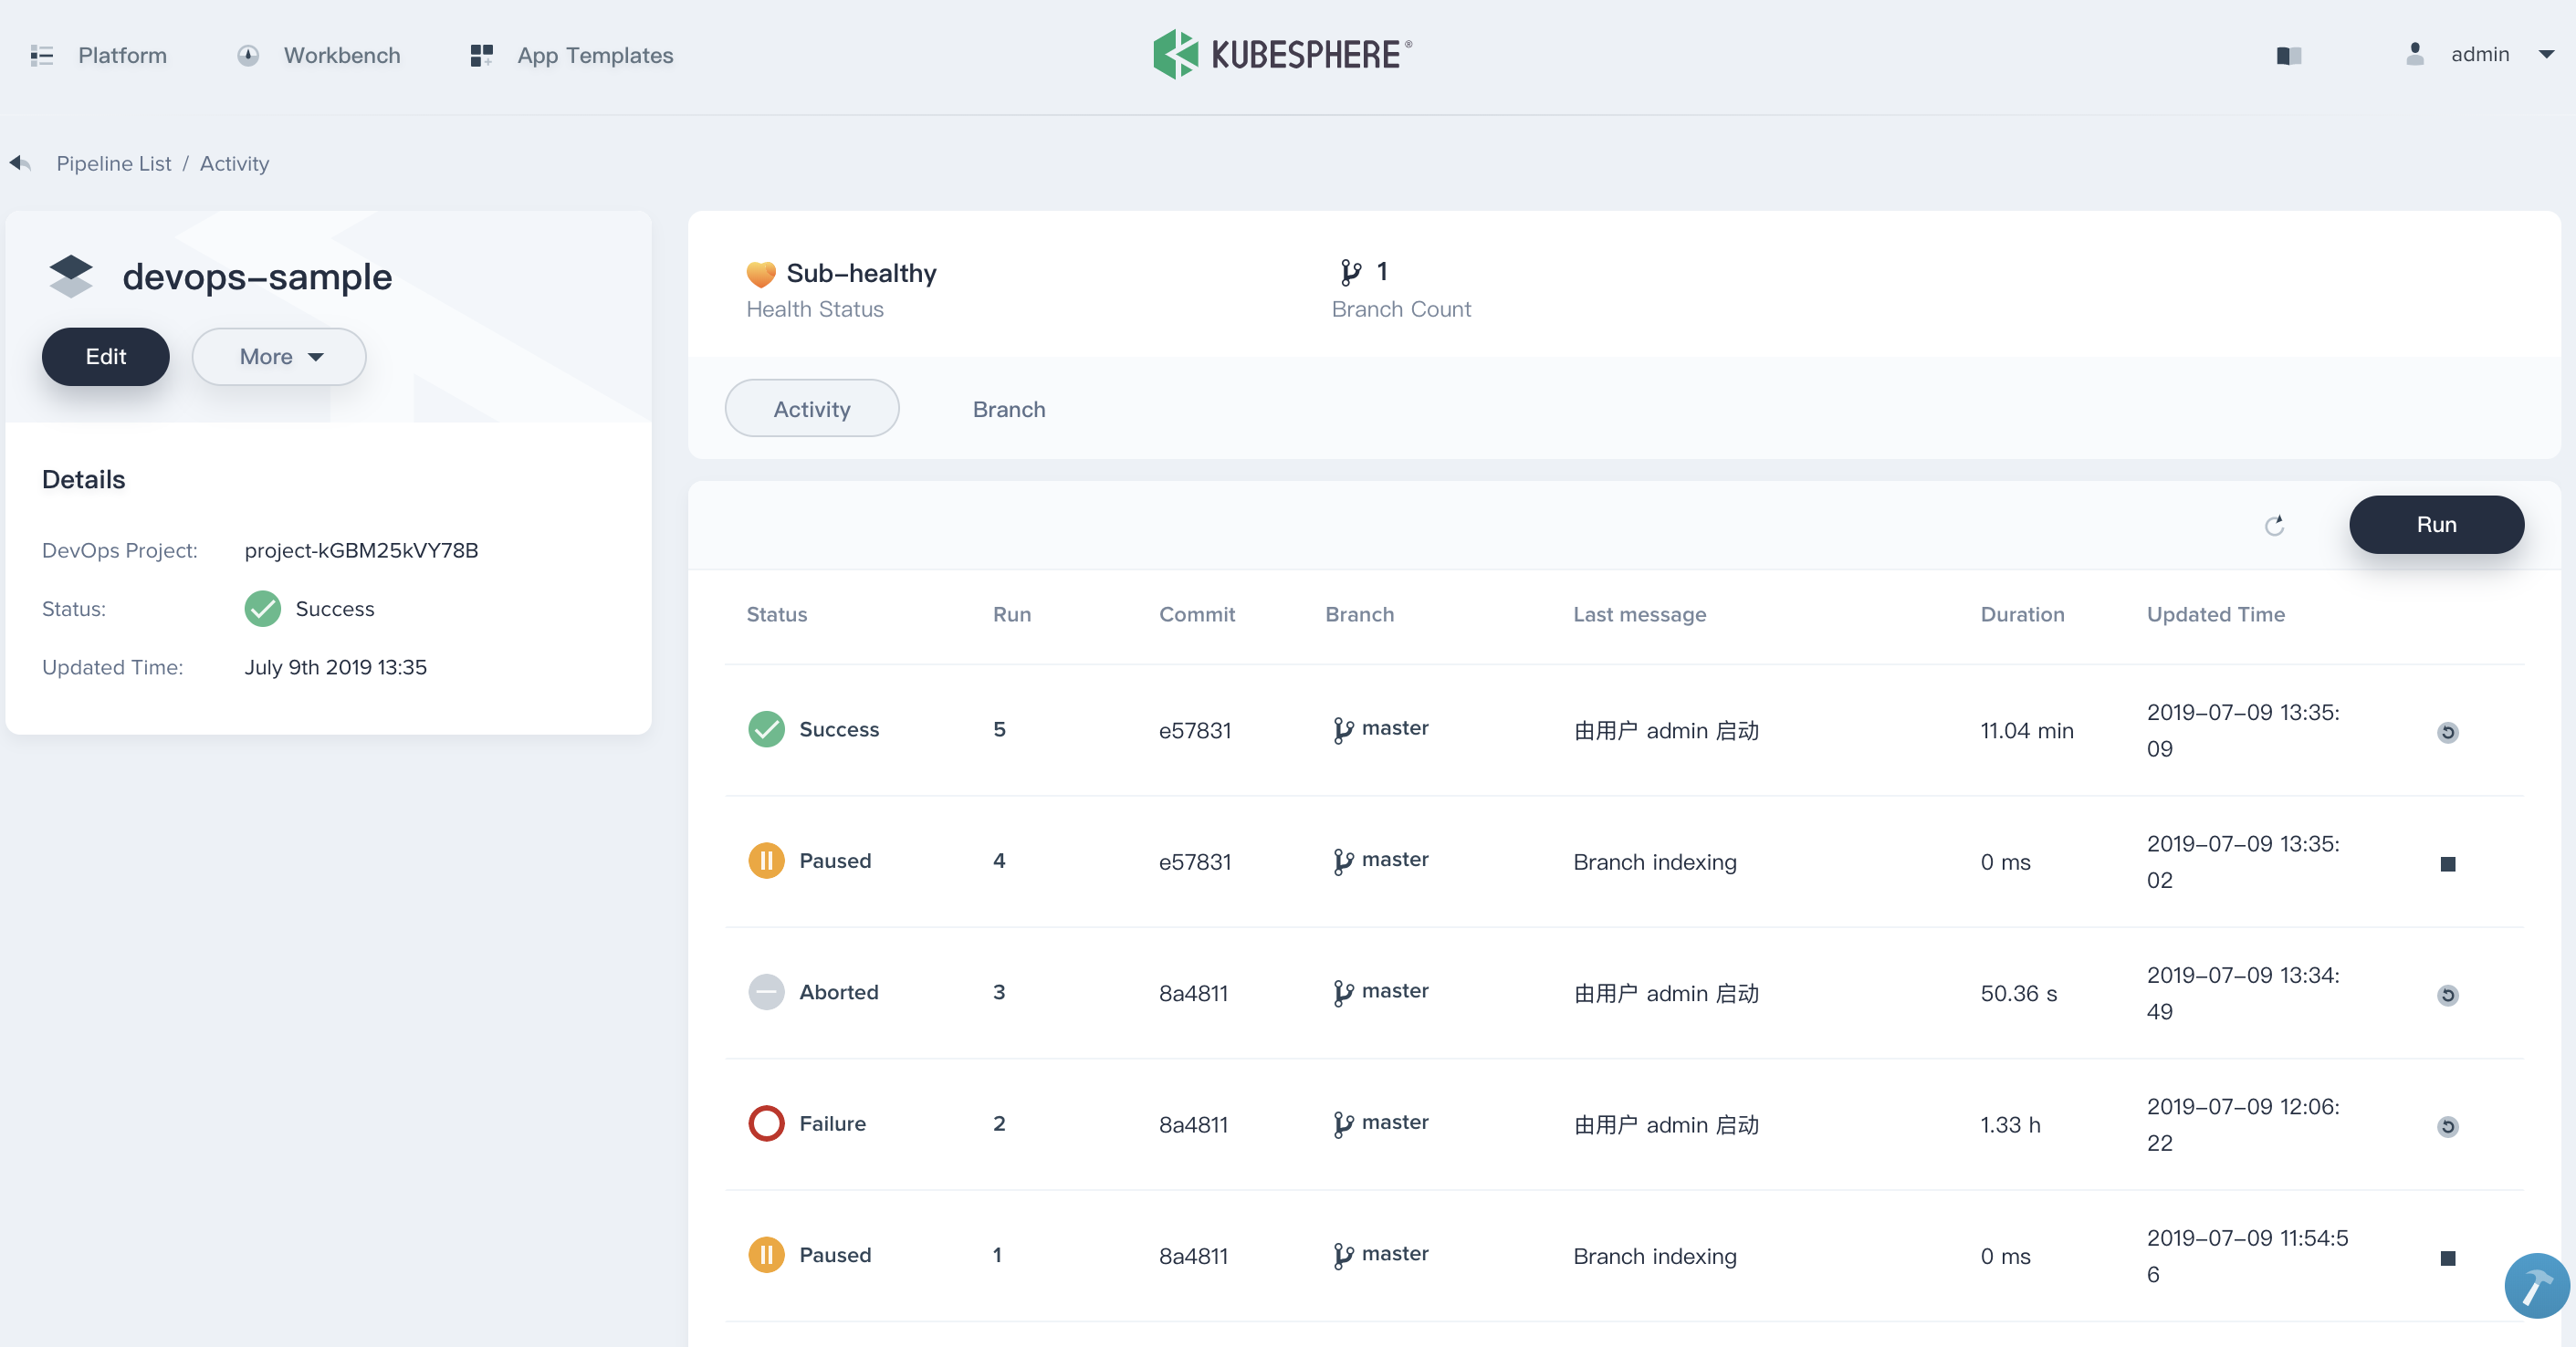The image size is (2576, 1347).
Task: Rerun the Failure run 2
Action: point(2447,1126)
